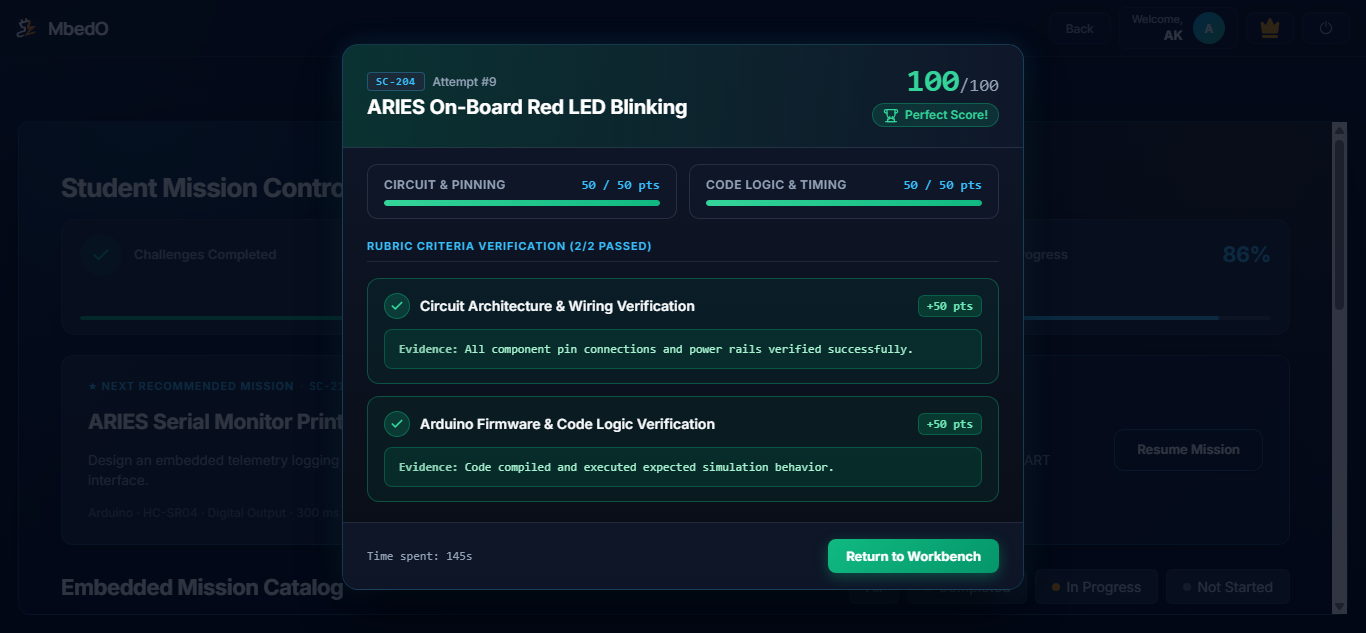Click the Time spent: 145s label
This screenshot has width=1366, height=633.
[420, 556]
